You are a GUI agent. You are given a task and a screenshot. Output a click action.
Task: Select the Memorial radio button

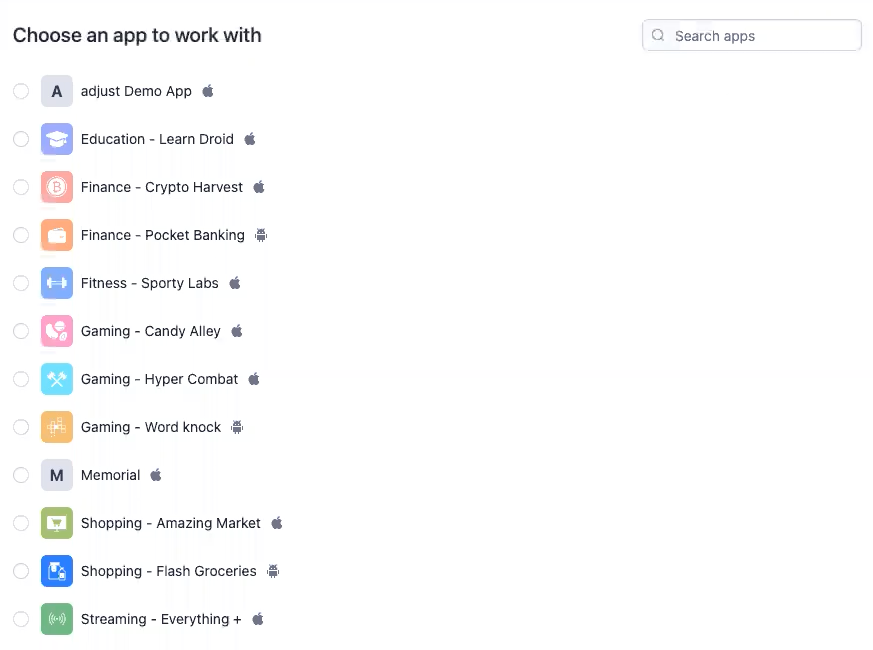tap(21, 475)
